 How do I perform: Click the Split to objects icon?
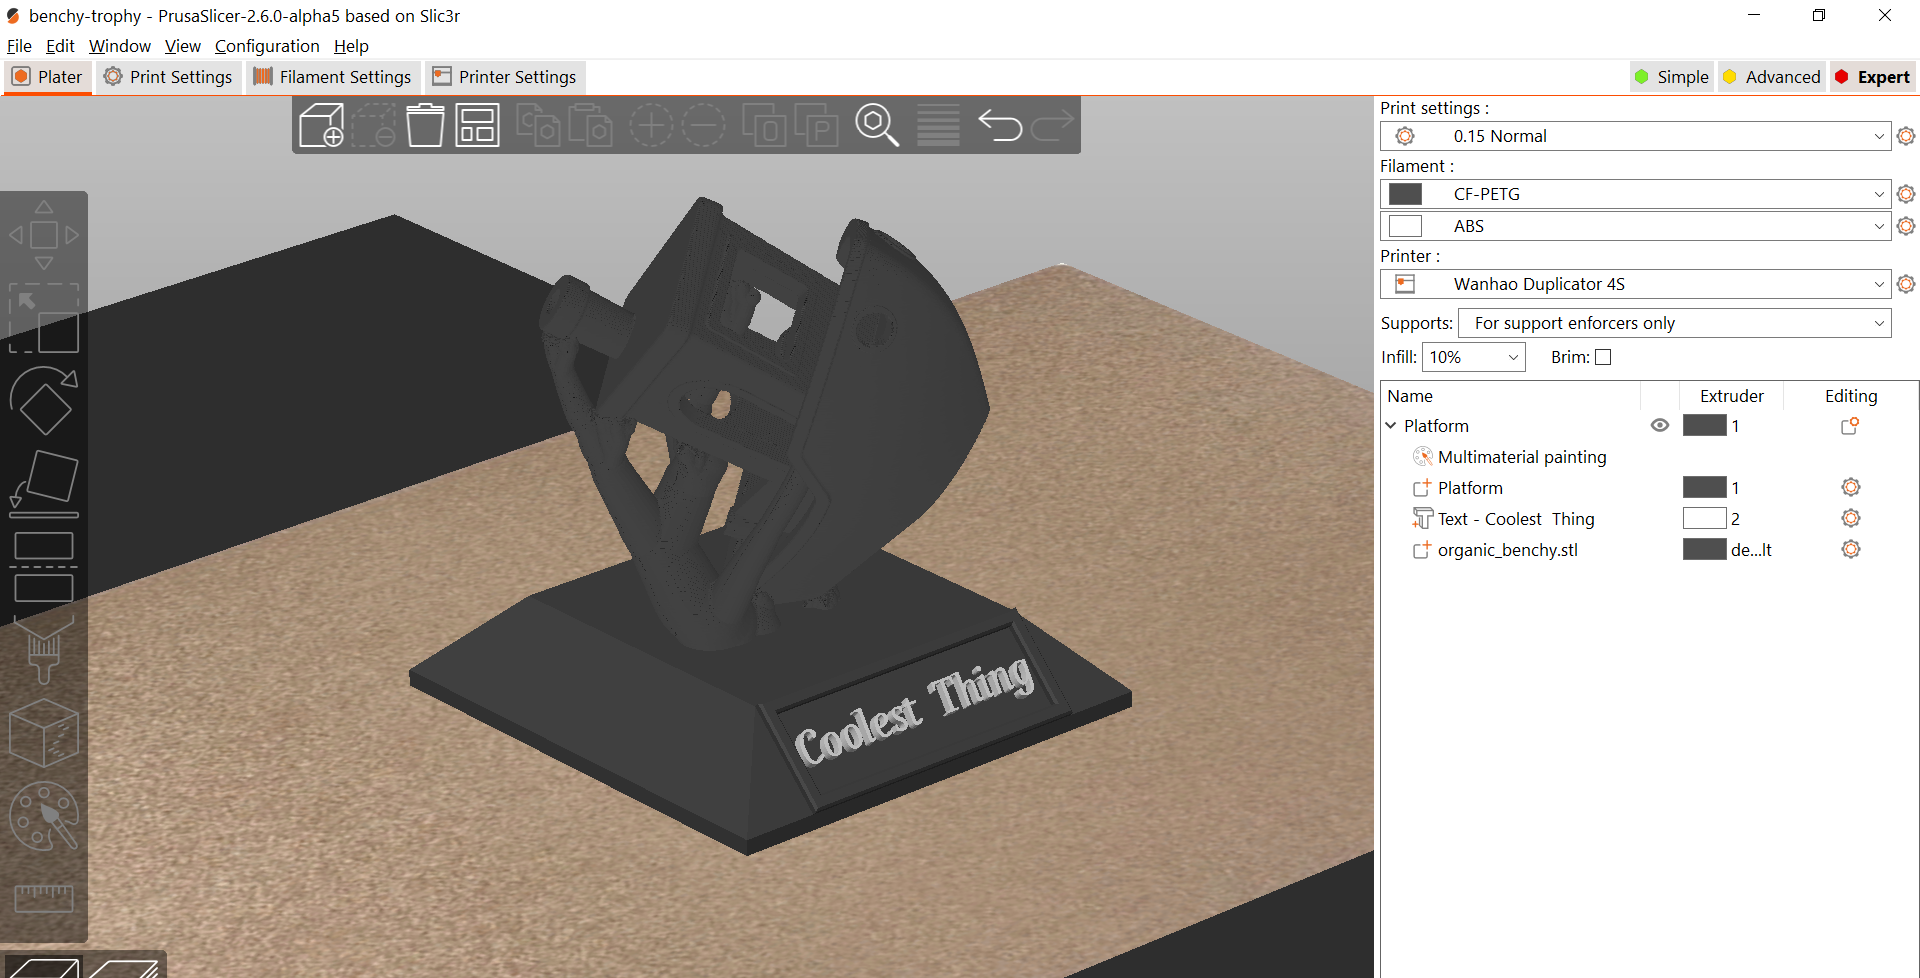764,125
